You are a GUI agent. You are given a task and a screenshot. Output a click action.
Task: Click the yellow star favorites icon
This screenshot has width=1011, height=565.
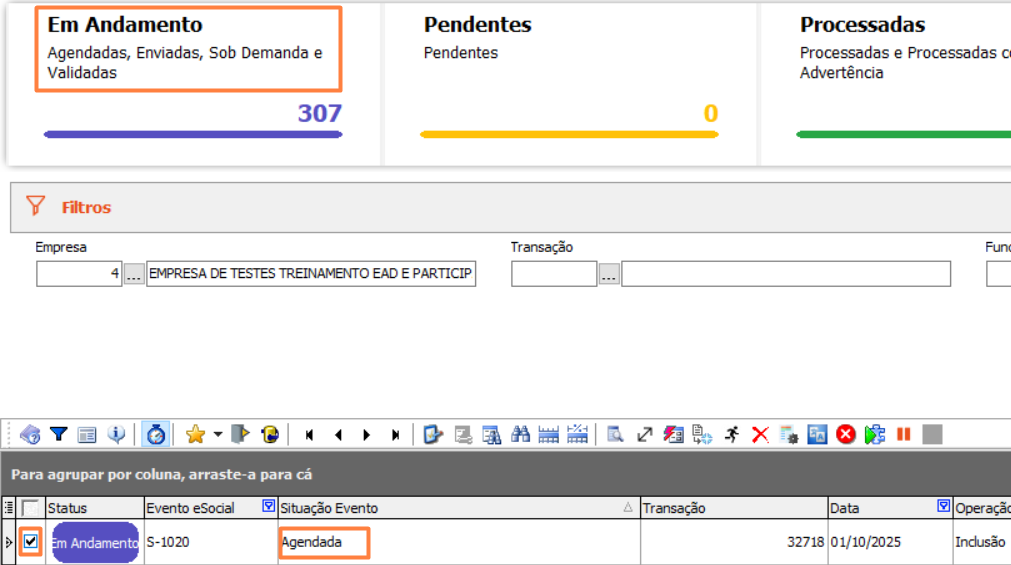point(195,434)
